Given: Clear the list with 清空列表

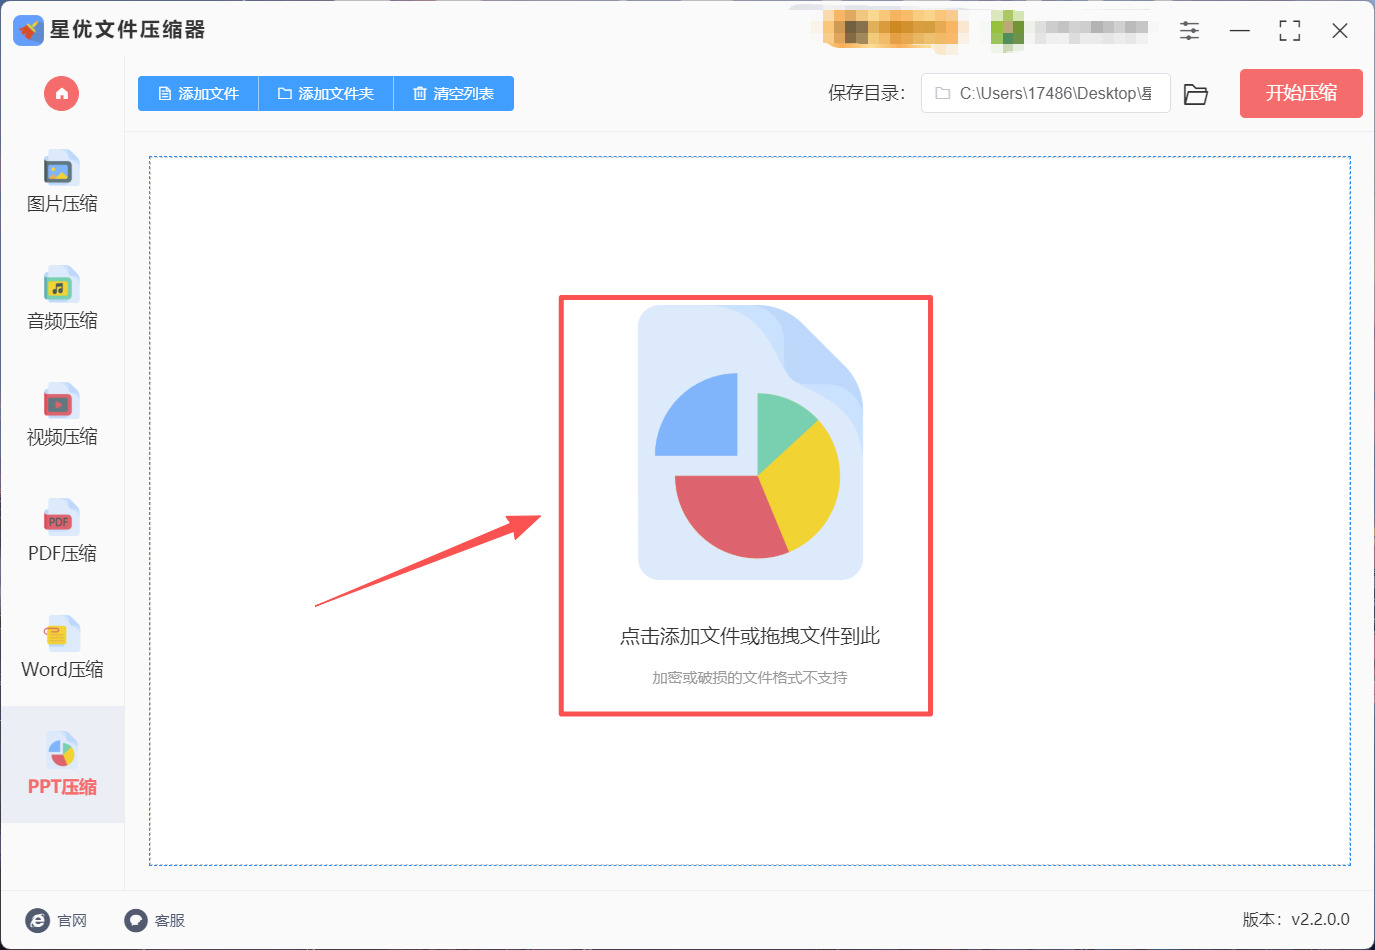Looking at the screenshot, I should click(x=454, y=94).
